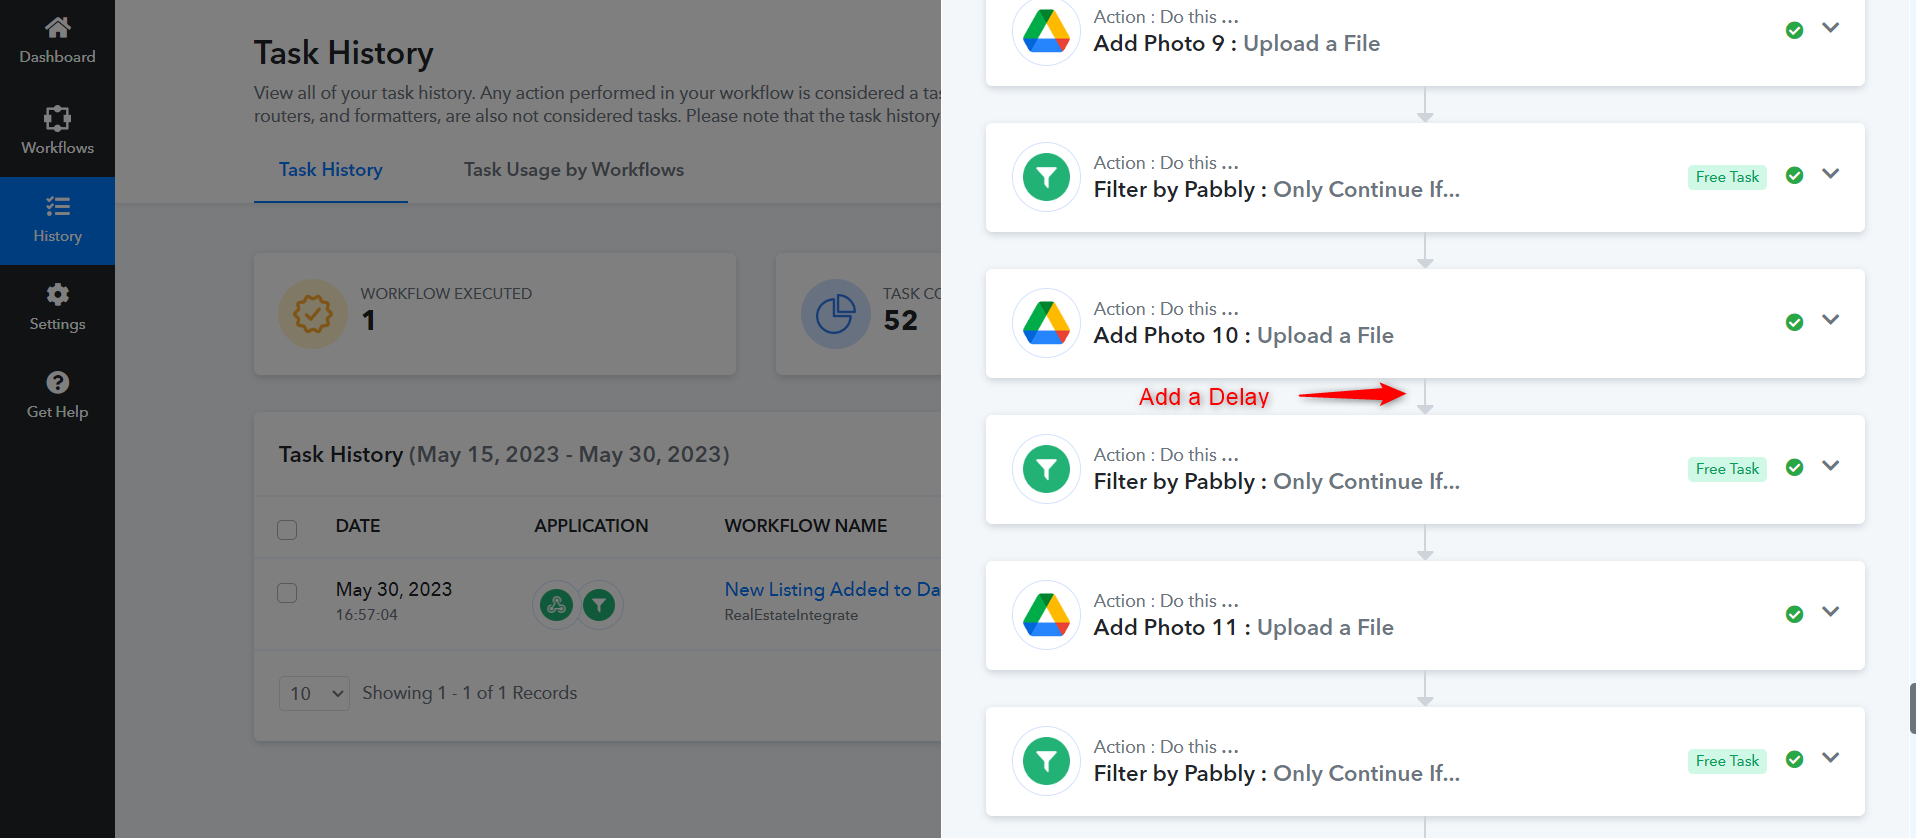The image size is (1916, 838).
Task: Click the Get Help question icon
Action: click(x=57, y=382)
